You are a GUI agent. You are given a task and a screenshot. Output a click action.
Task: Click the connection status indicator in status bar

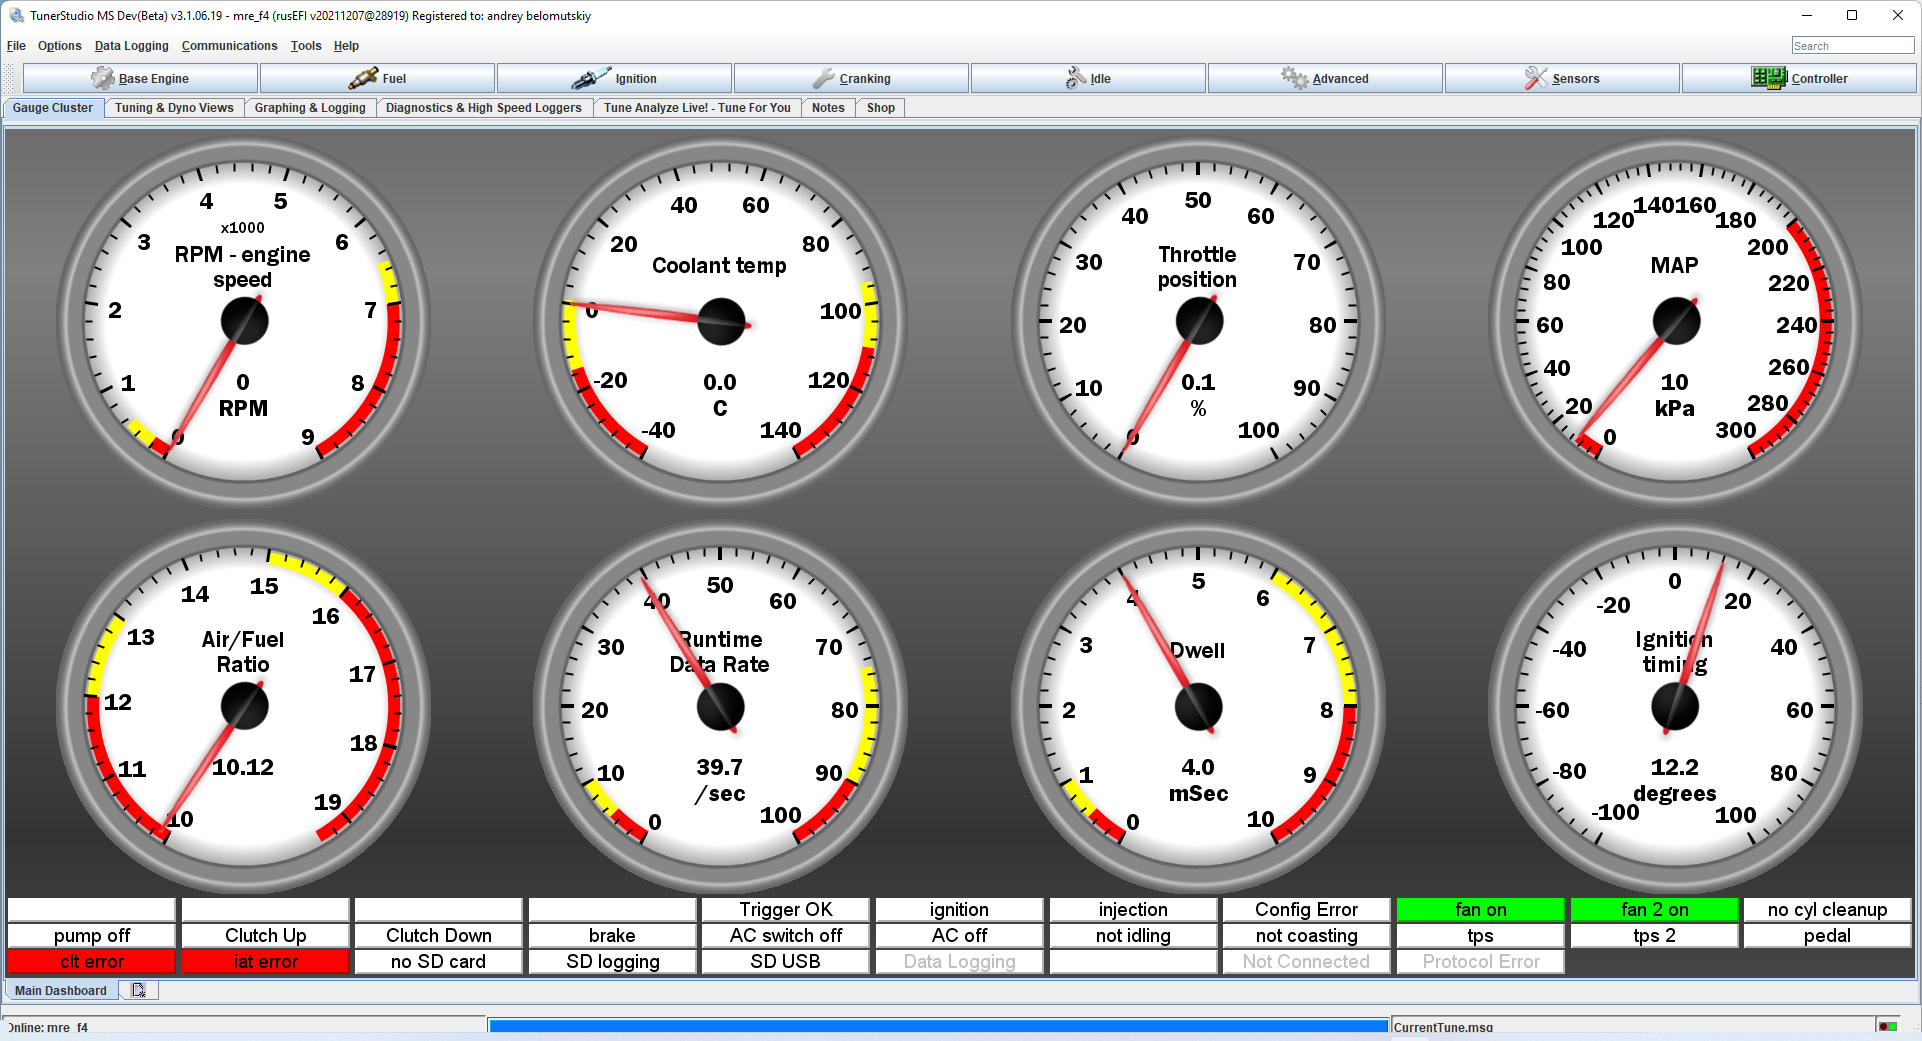click(1888, 1027)
